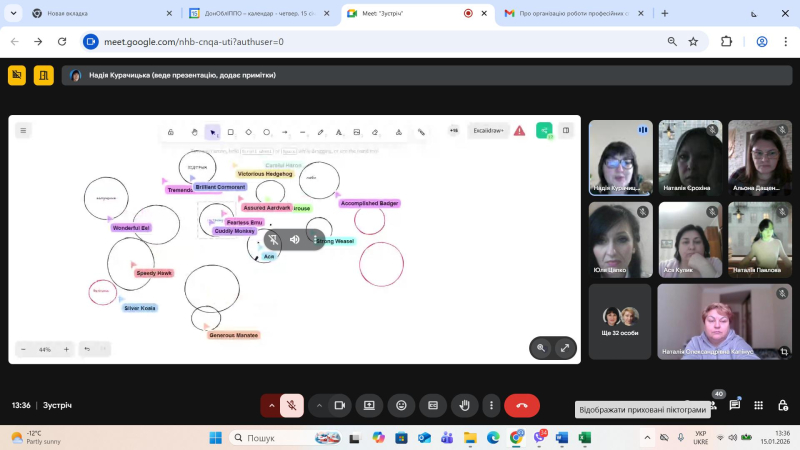
Task: Select the eraser tool in Excalidraw
Action: (x=375, y=131)
